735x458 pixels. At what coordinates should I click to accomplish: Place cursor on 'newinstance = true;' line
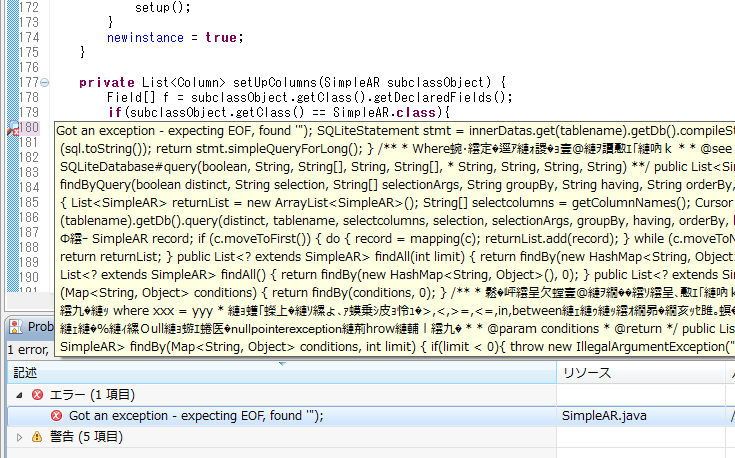(x=175, y=38)
